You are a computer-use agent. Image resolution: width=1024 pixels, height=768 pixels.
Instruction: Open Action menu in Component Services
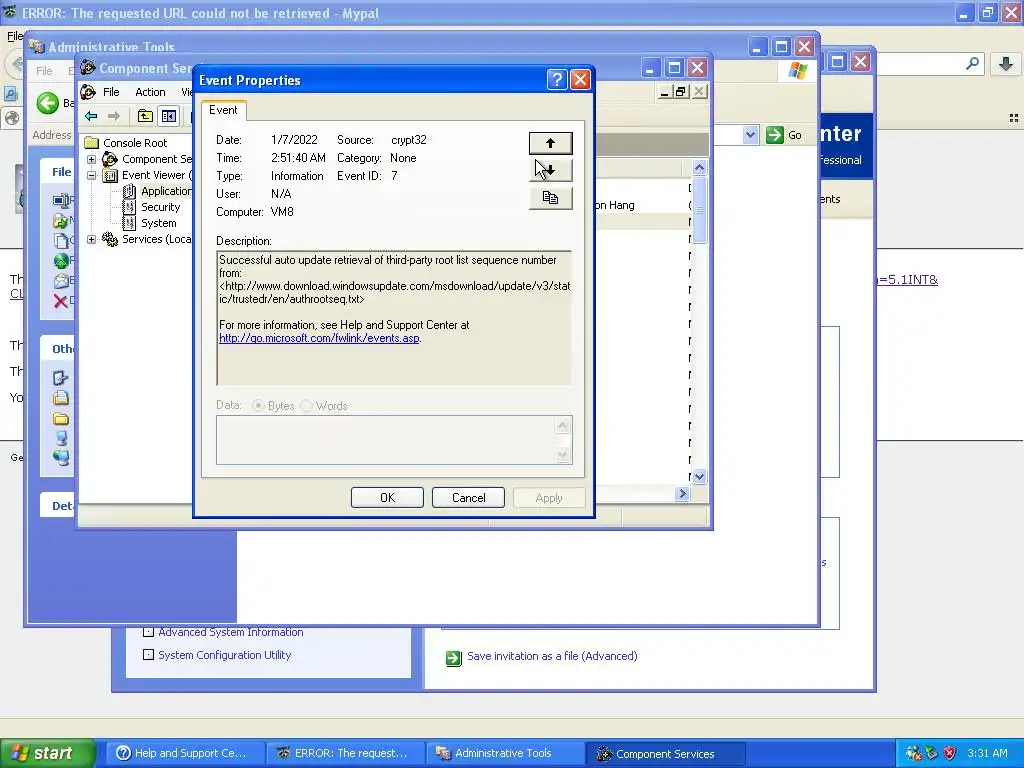[x=150, y=92]
